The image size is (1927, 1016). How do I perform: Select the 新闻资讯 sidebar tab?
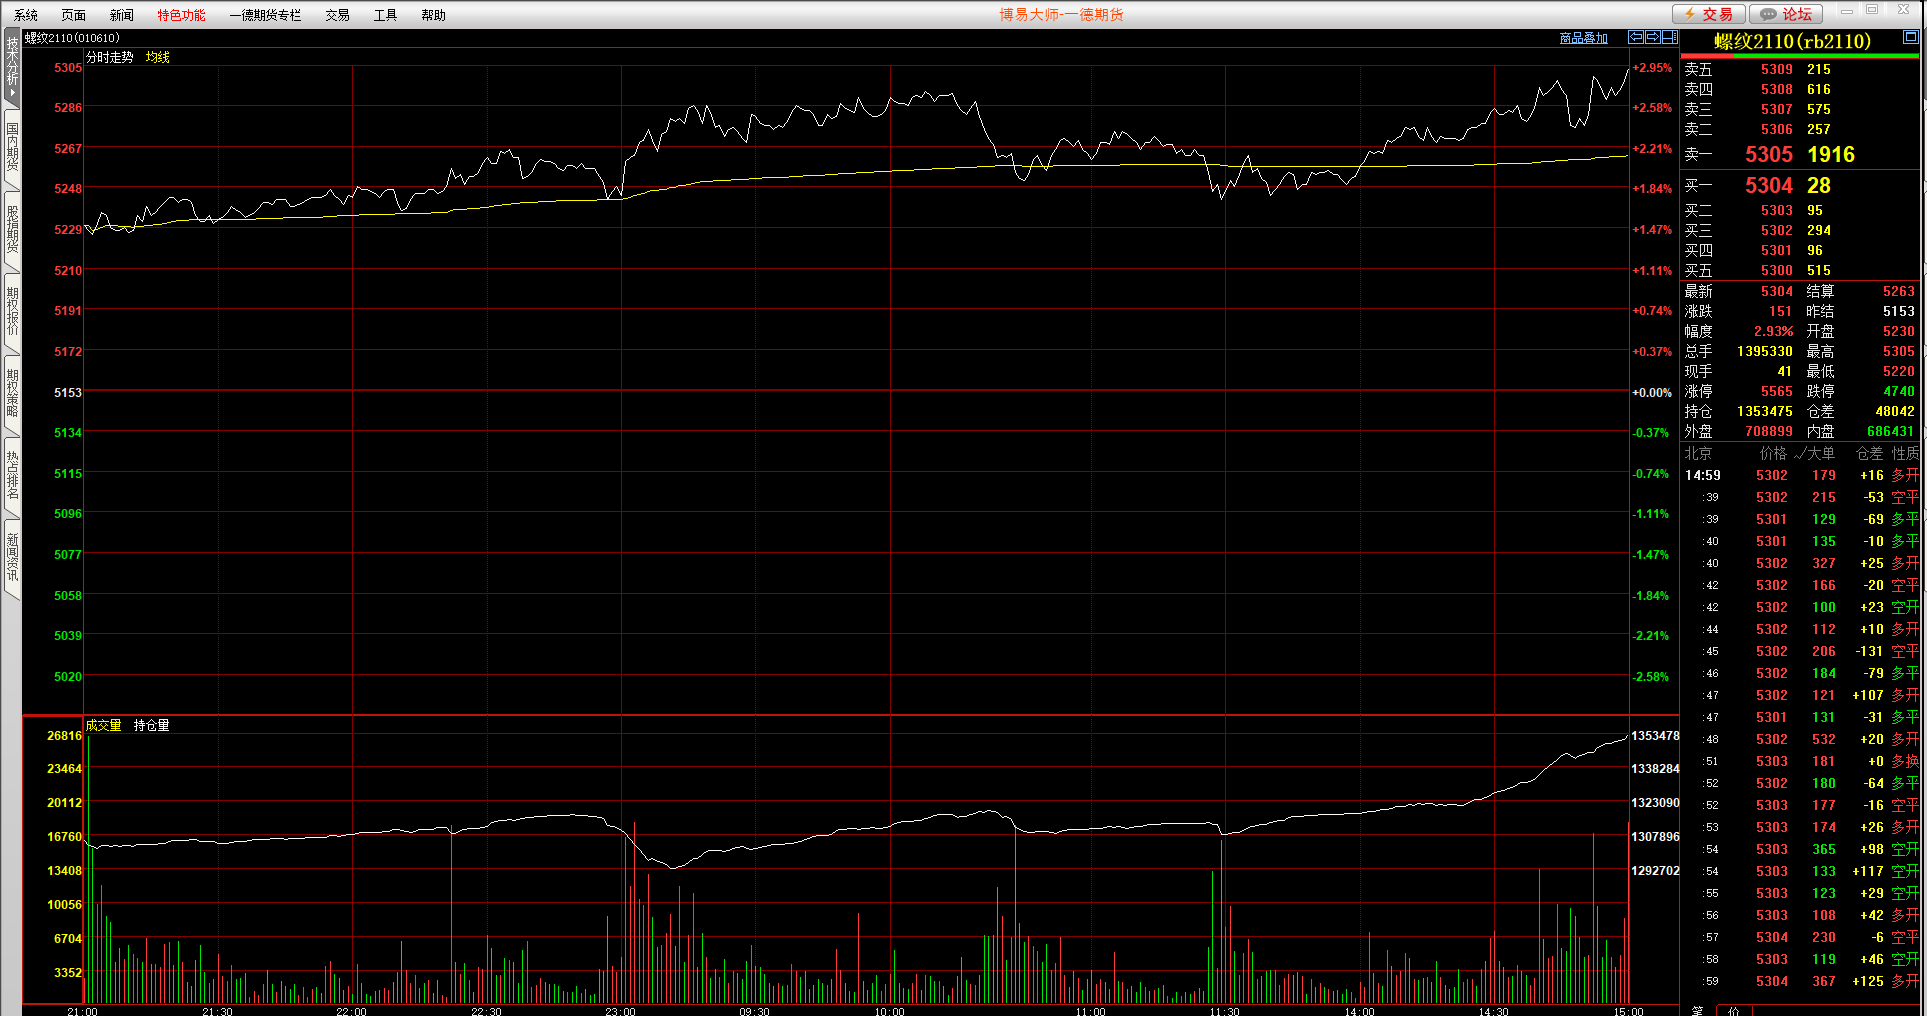coord(12,557)
